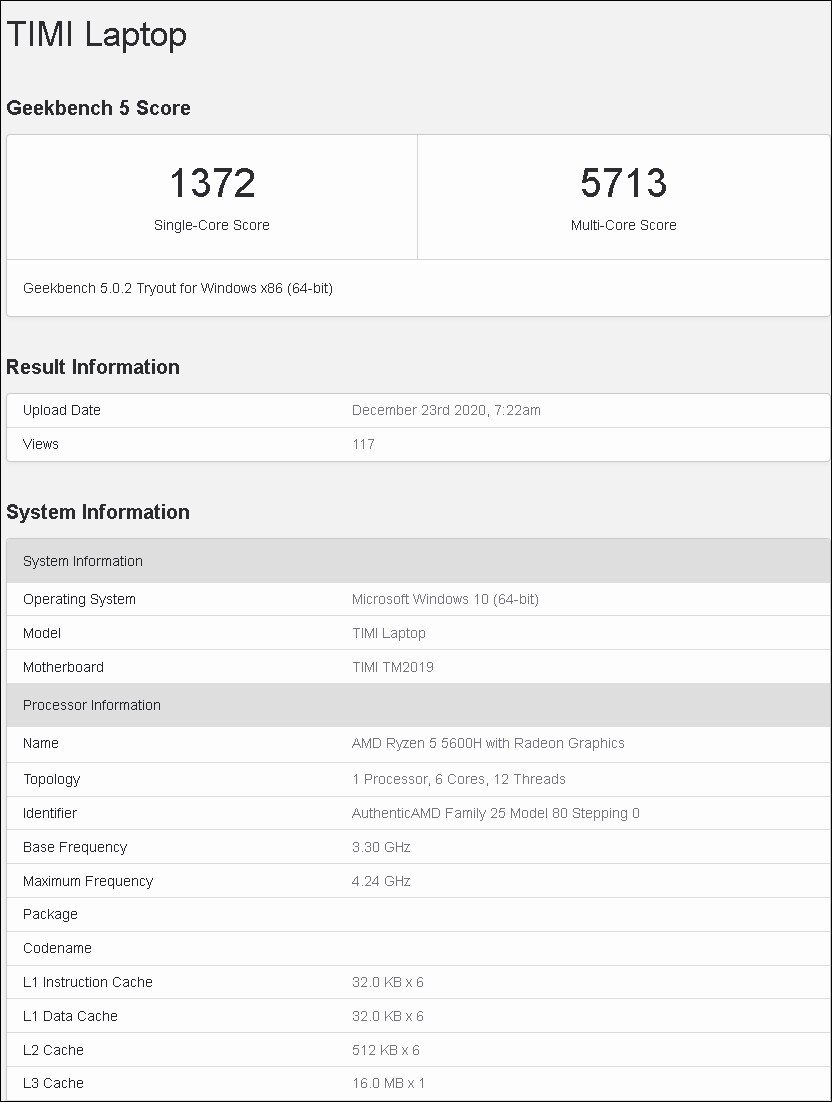
Task: Click the Single-Core Score label
Action: 212,225
